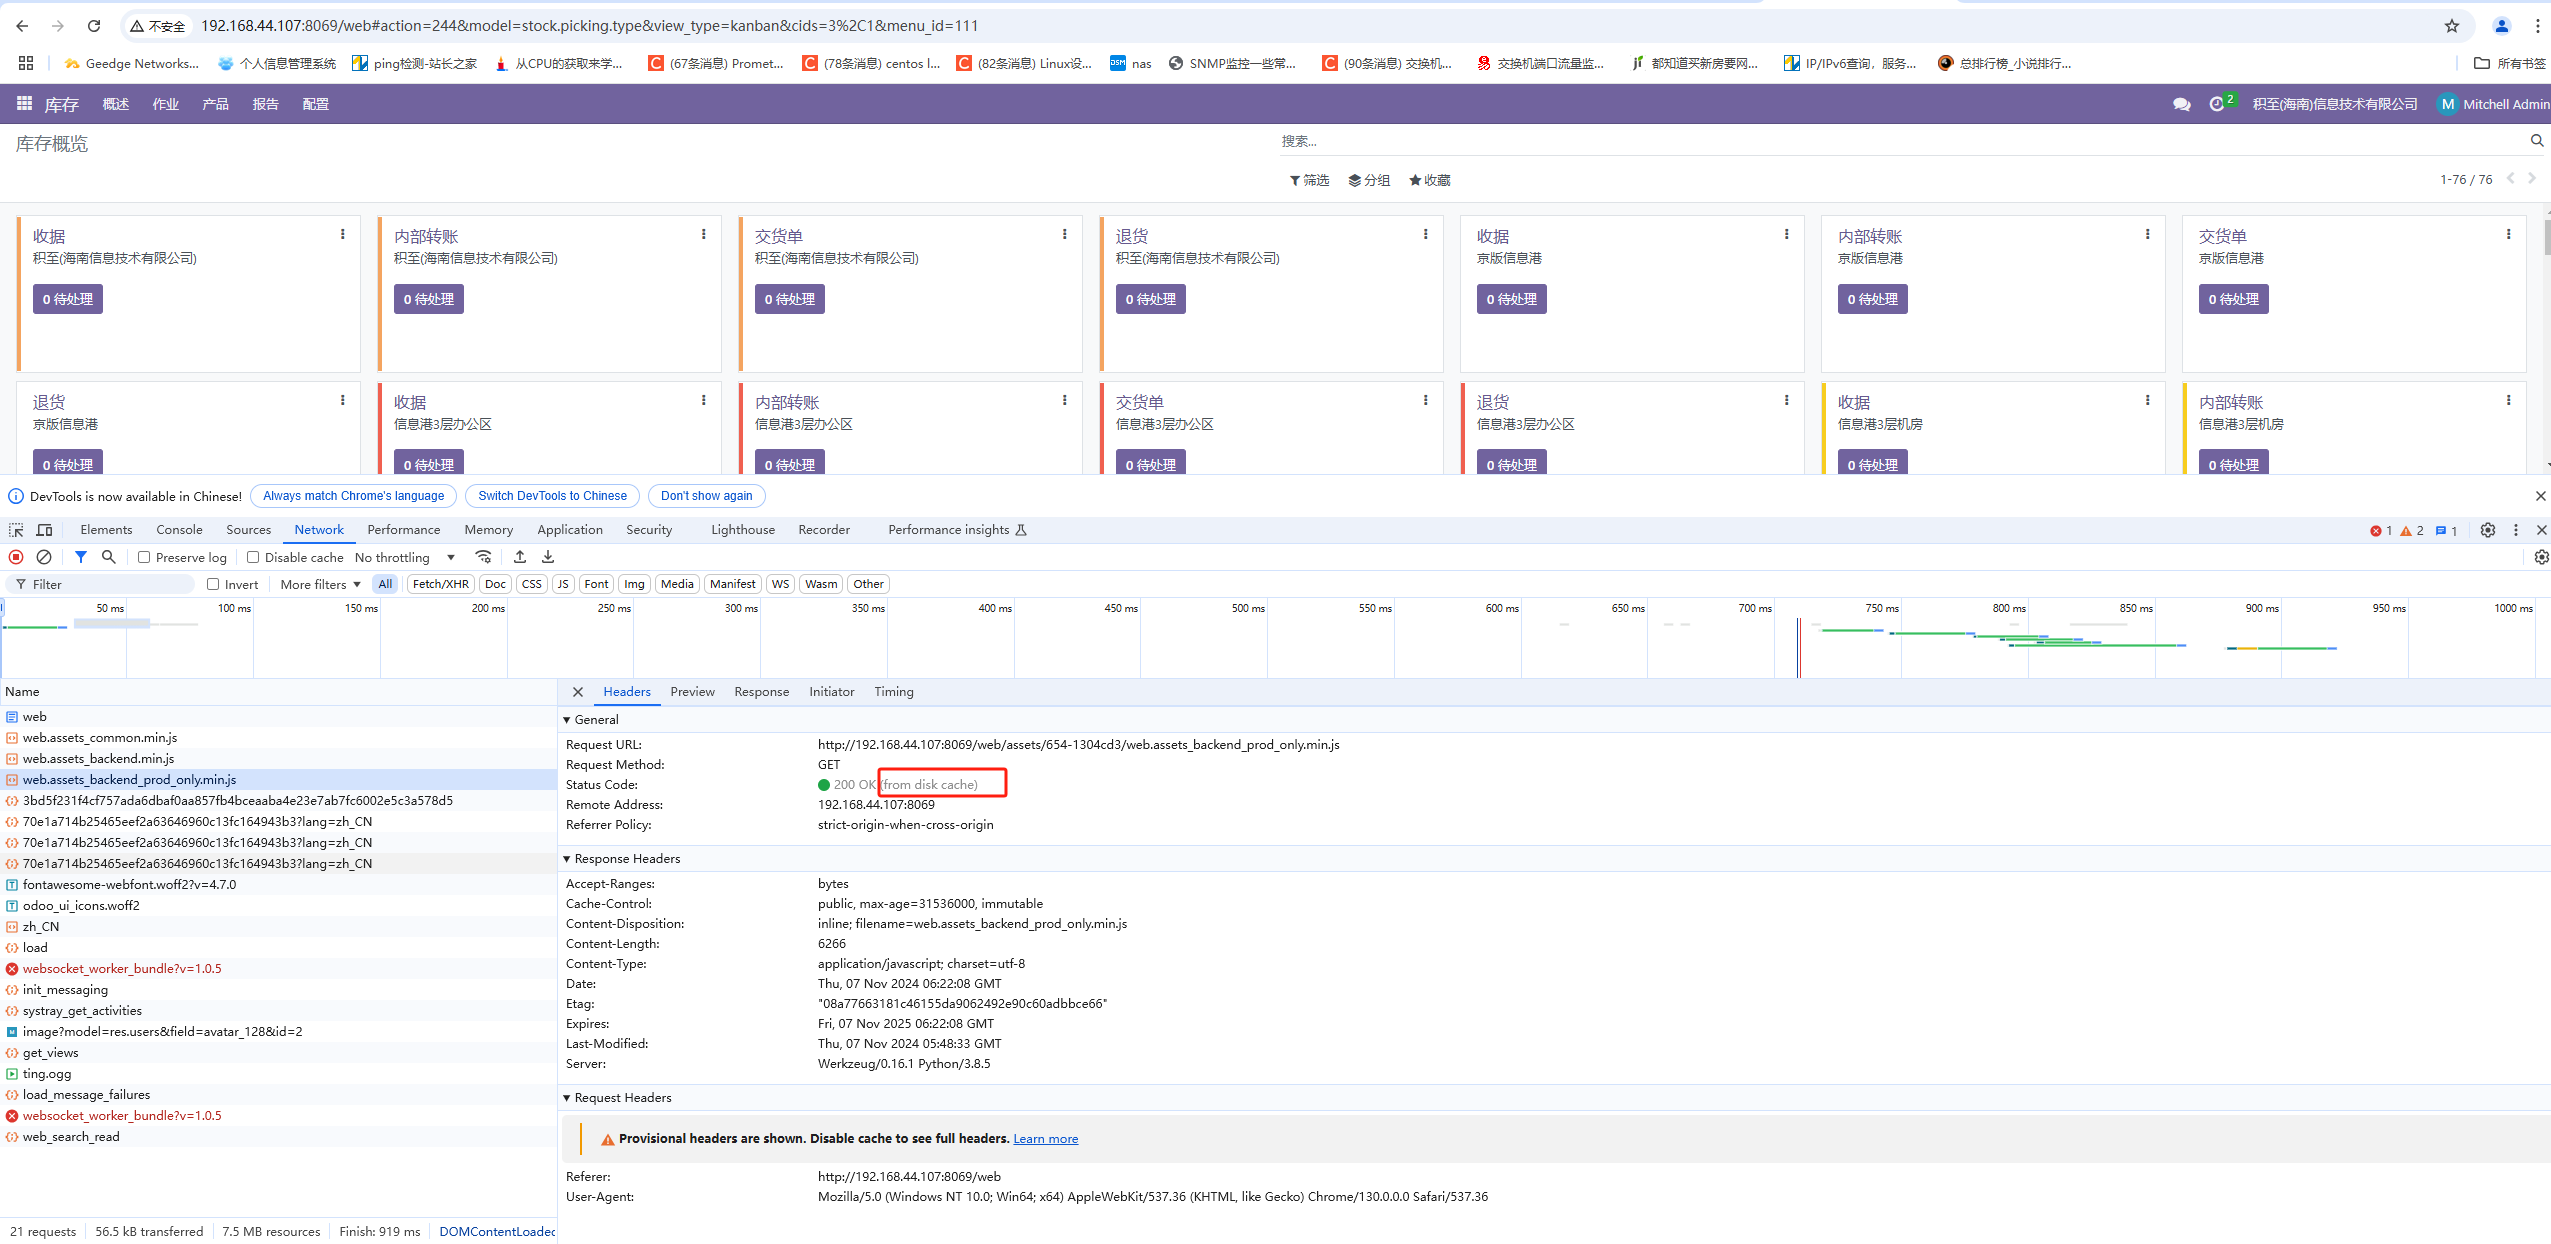Toggle the network filter funnel icon
The width and height of the screenshot is (2551, 1244).
81,557
